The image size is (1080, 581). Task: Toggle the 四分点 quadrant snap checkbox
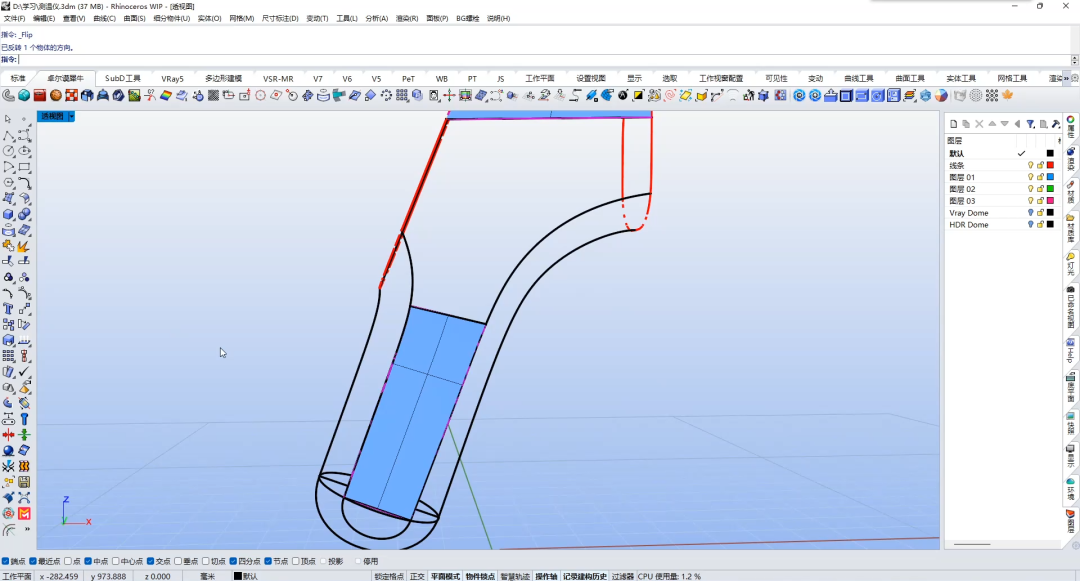pos(233,562)
